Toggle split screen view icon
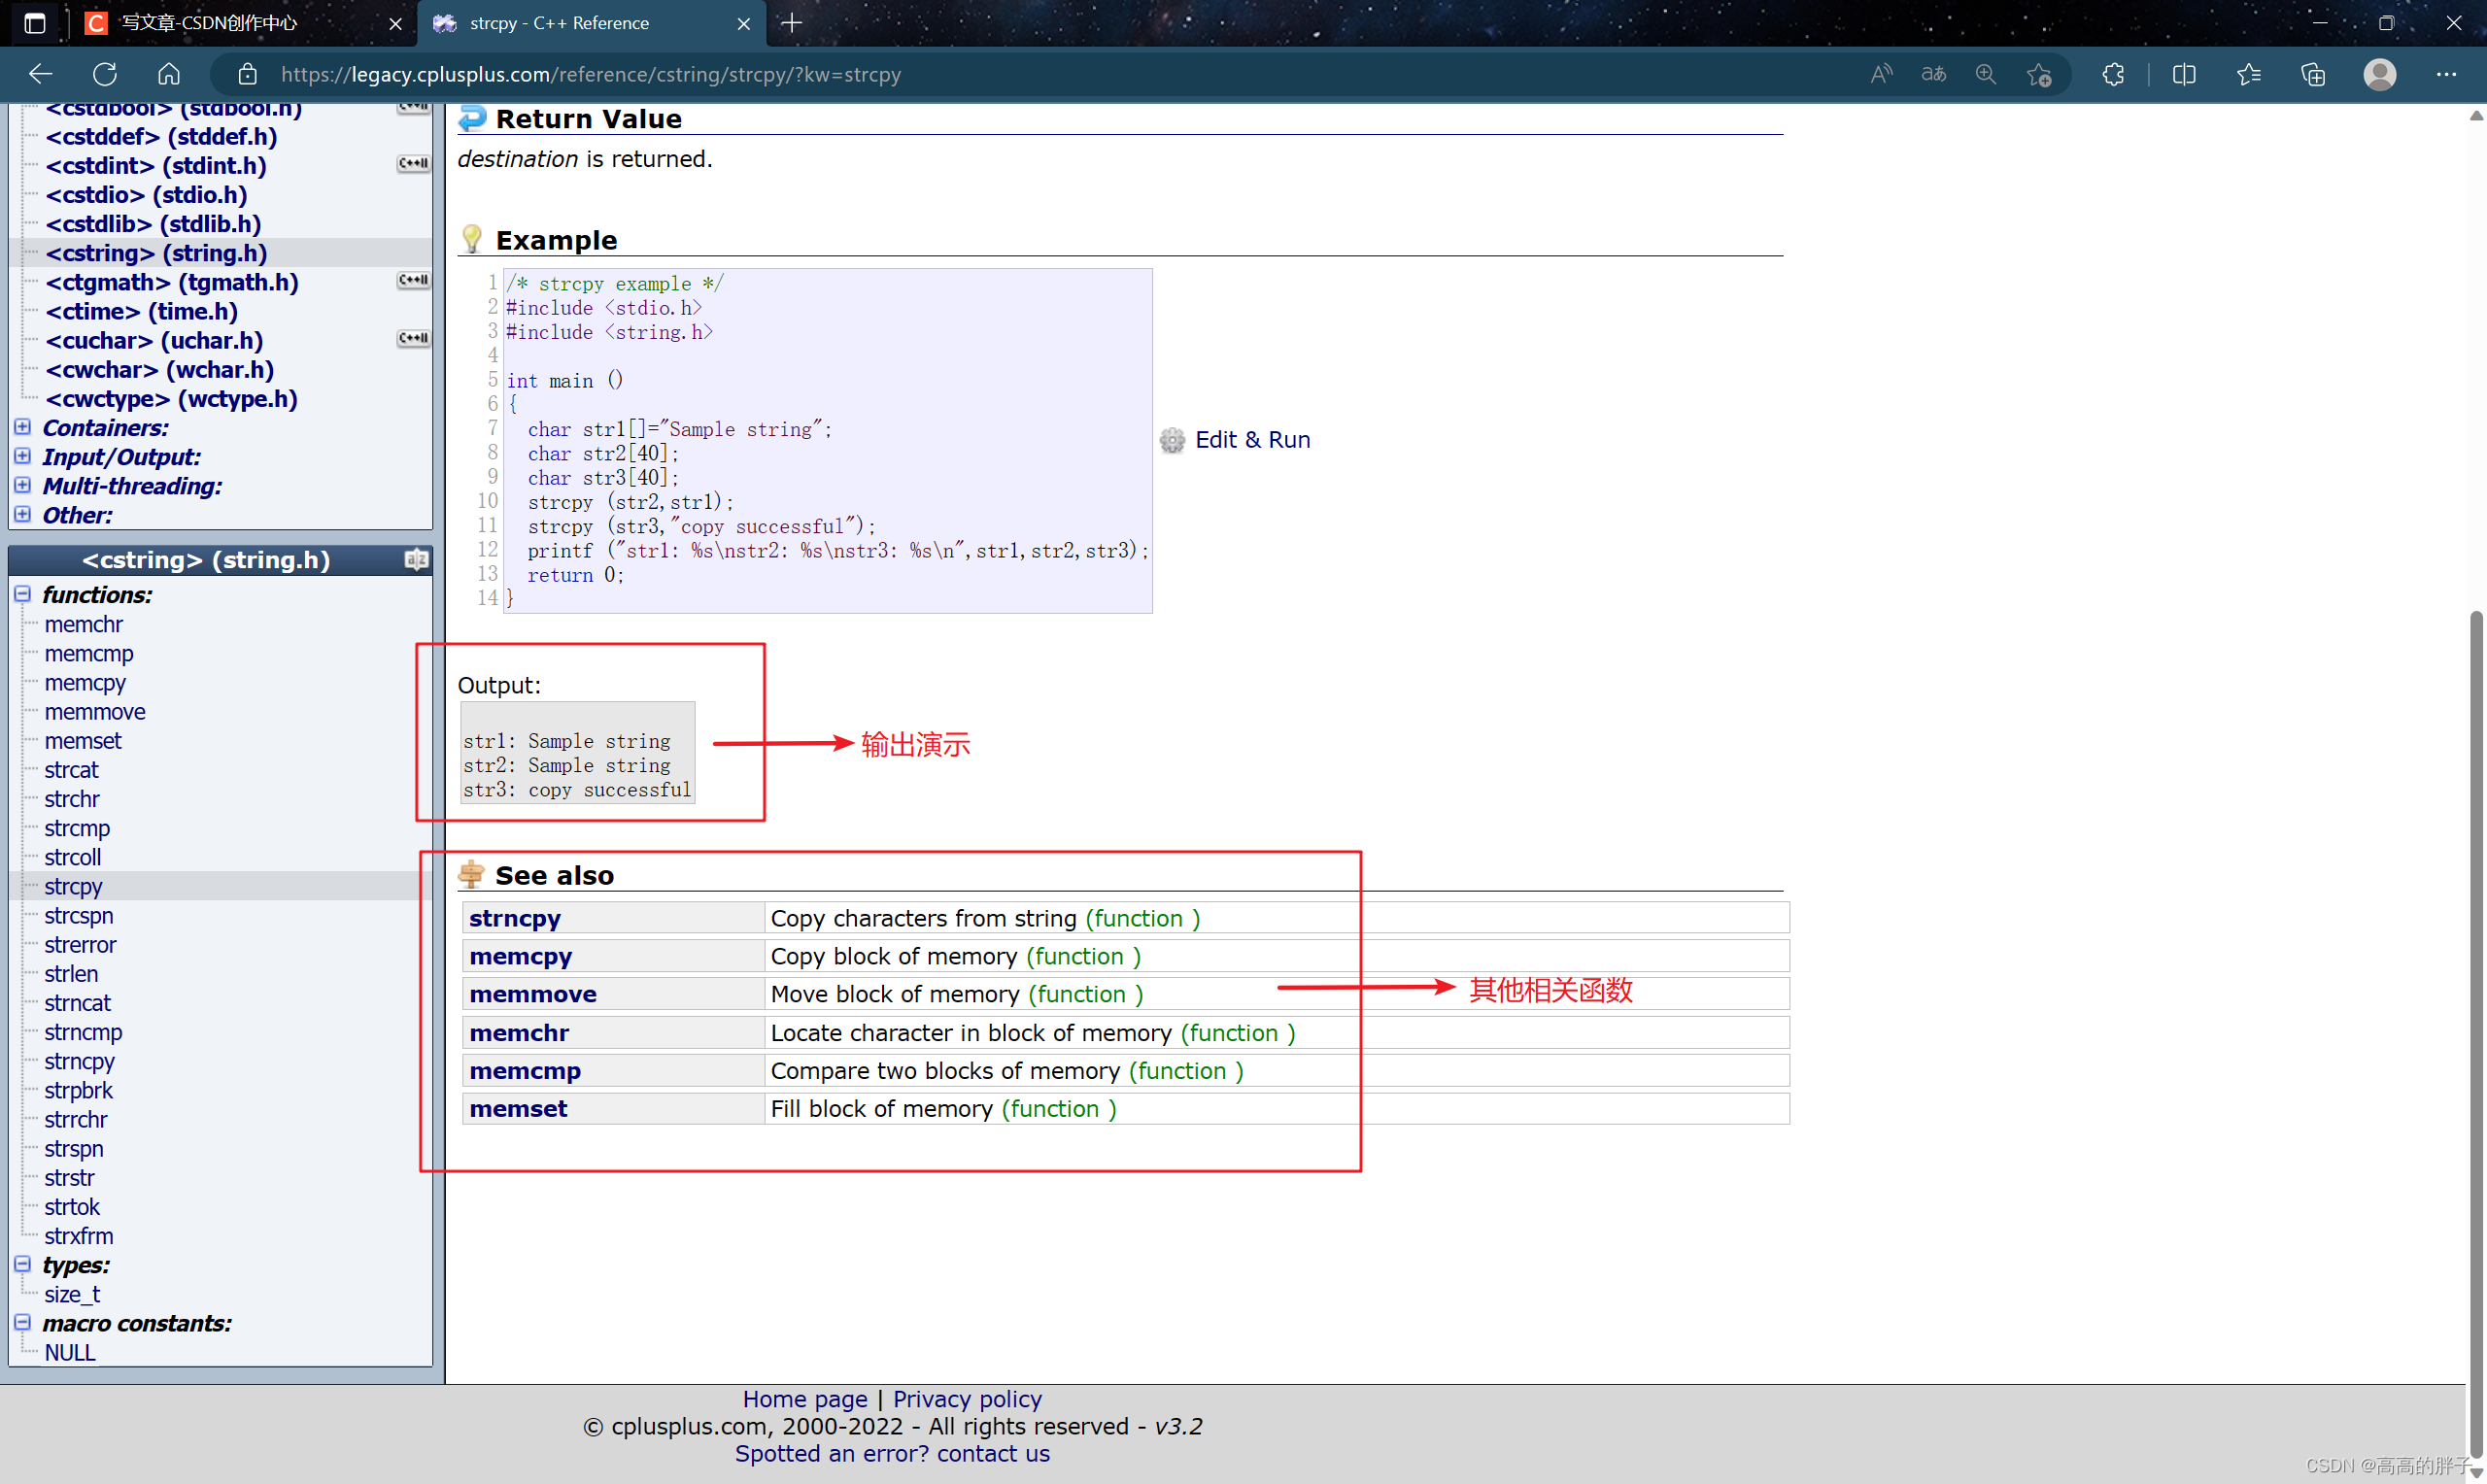Image resolution: width=2487 pixels, height=1484 pixels. (x=2184, y=74)
